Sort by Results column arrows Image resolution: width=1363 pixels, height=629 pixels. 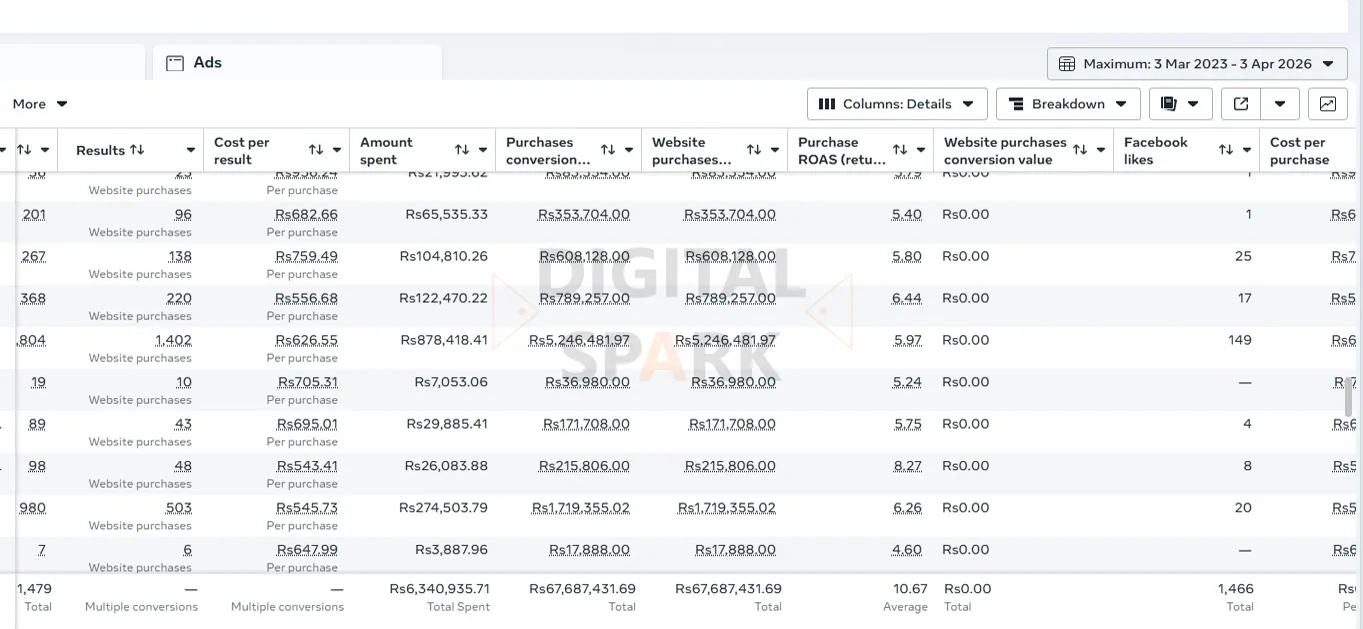(137, 150)
